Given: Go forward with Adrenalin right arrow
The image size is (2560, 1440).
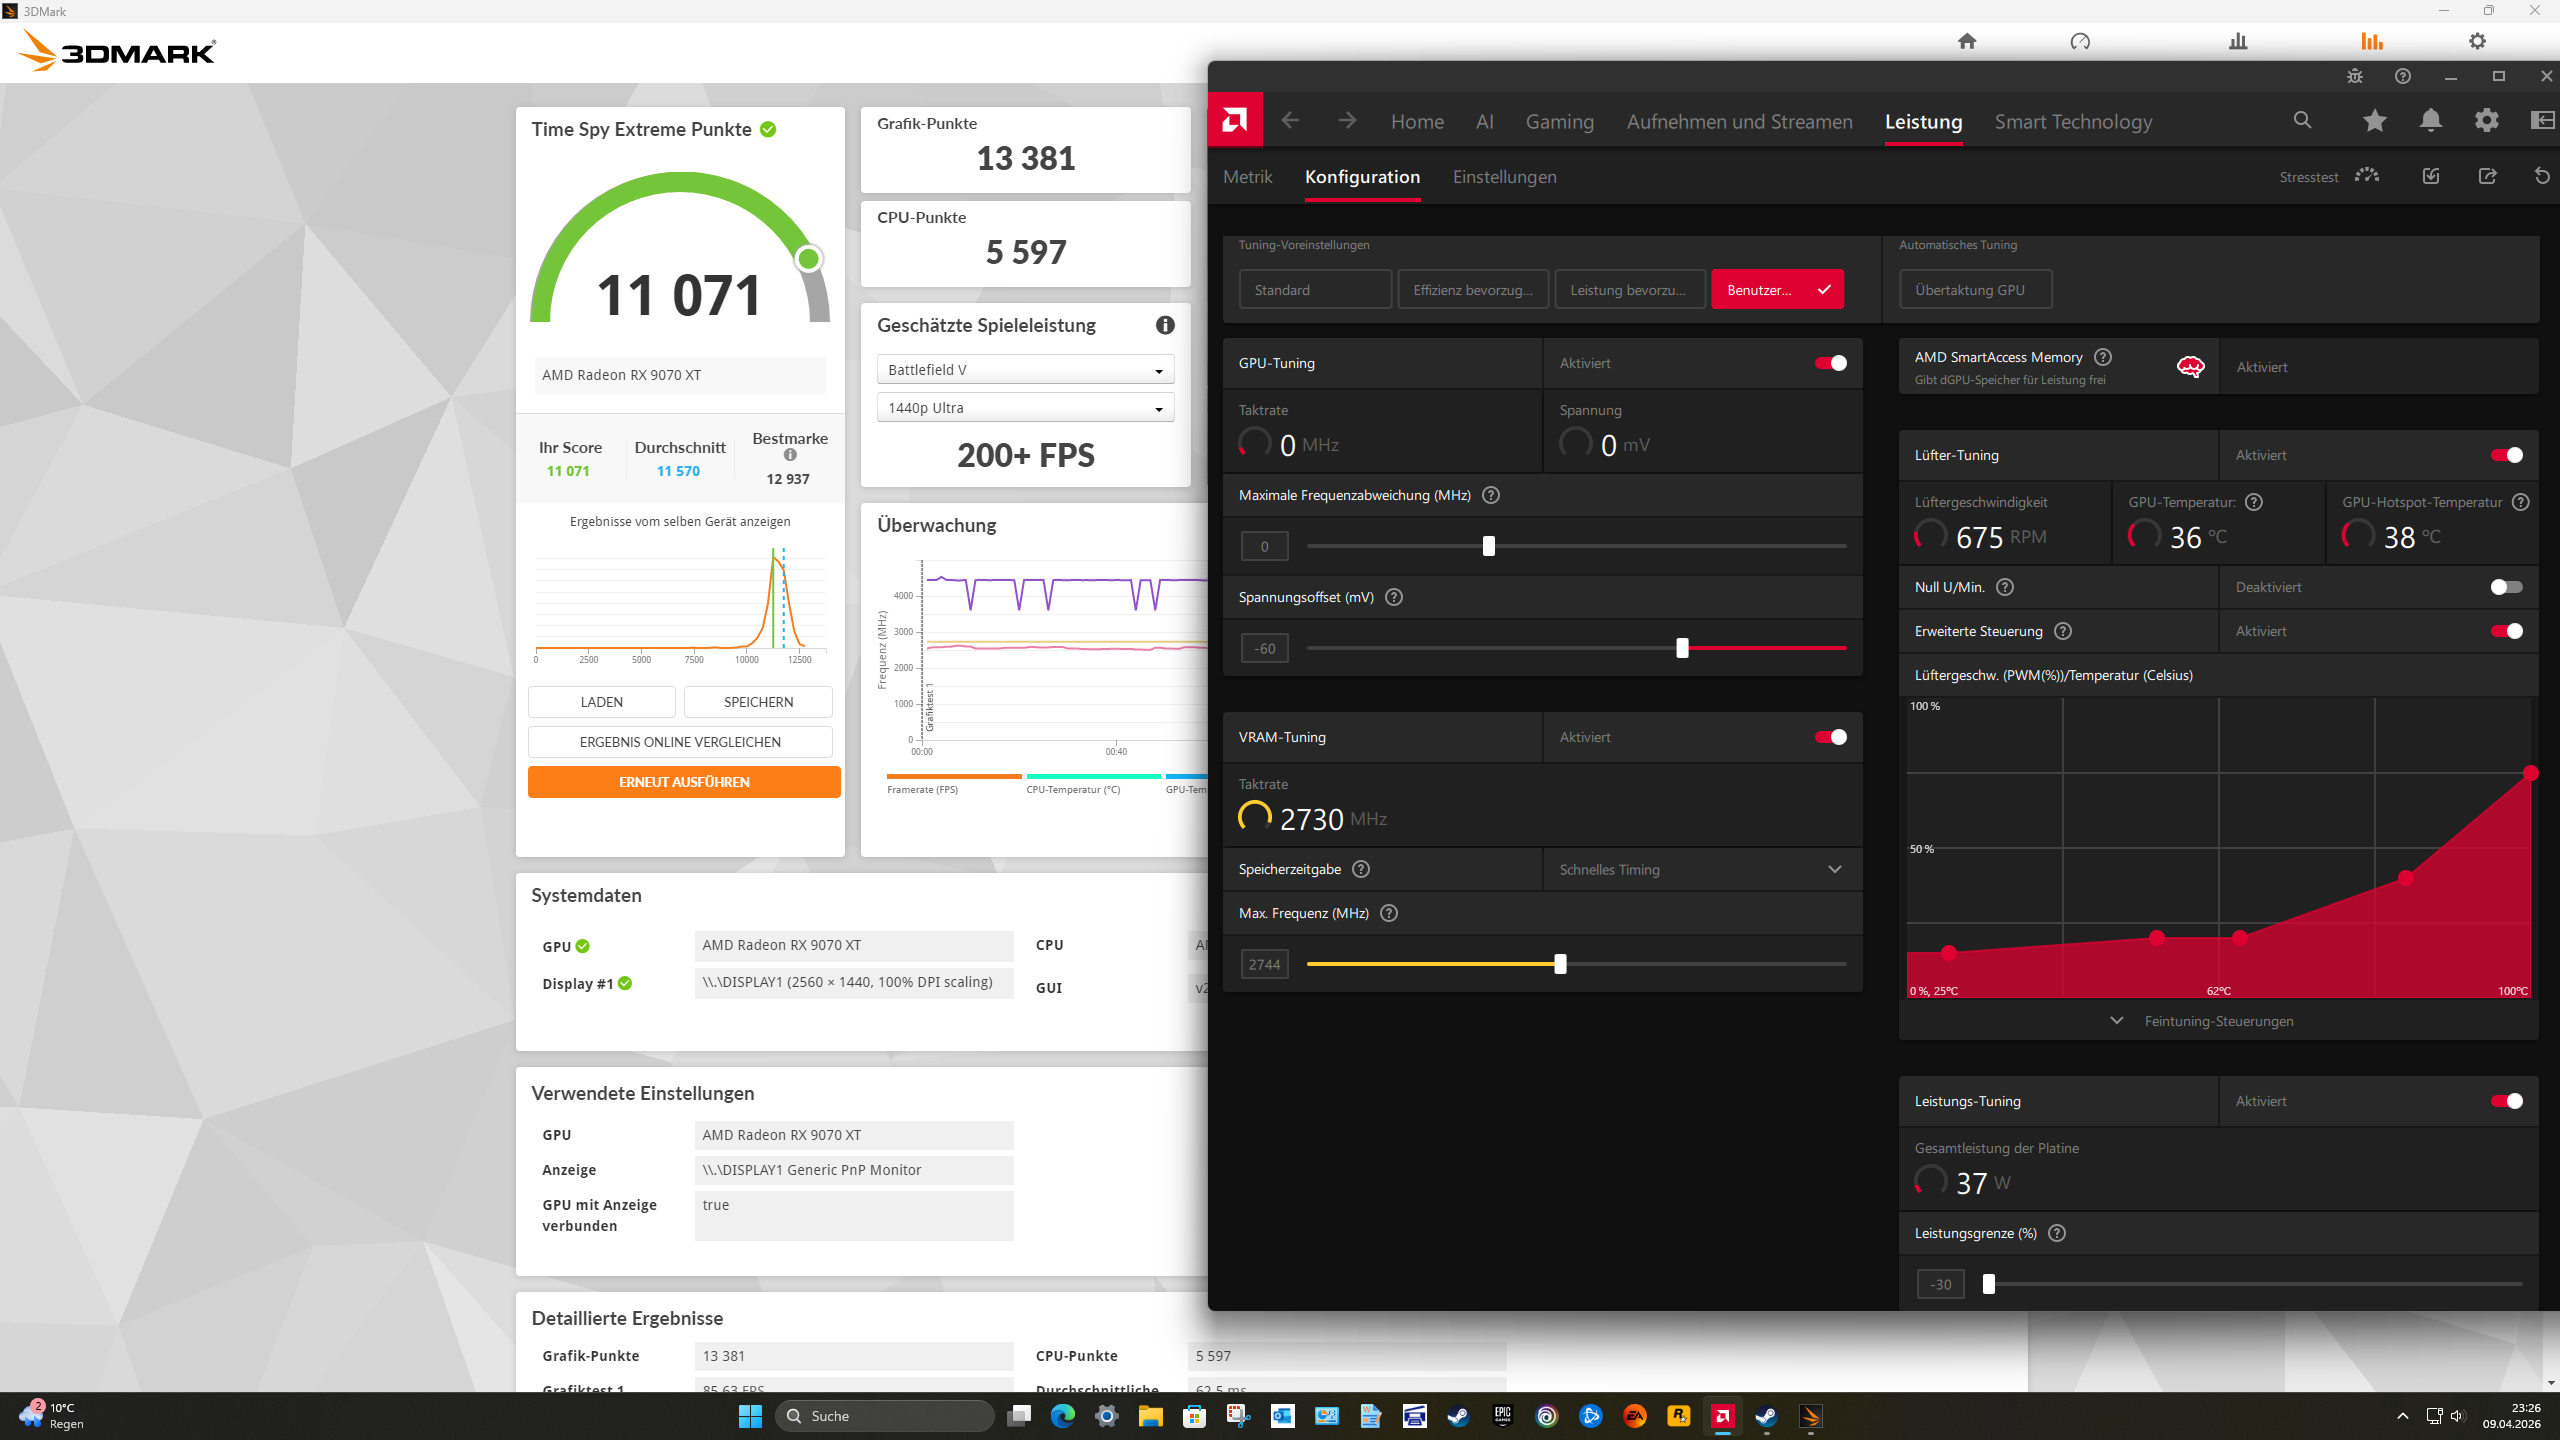Looking at the screenshot, I should tap(1347, 121).
